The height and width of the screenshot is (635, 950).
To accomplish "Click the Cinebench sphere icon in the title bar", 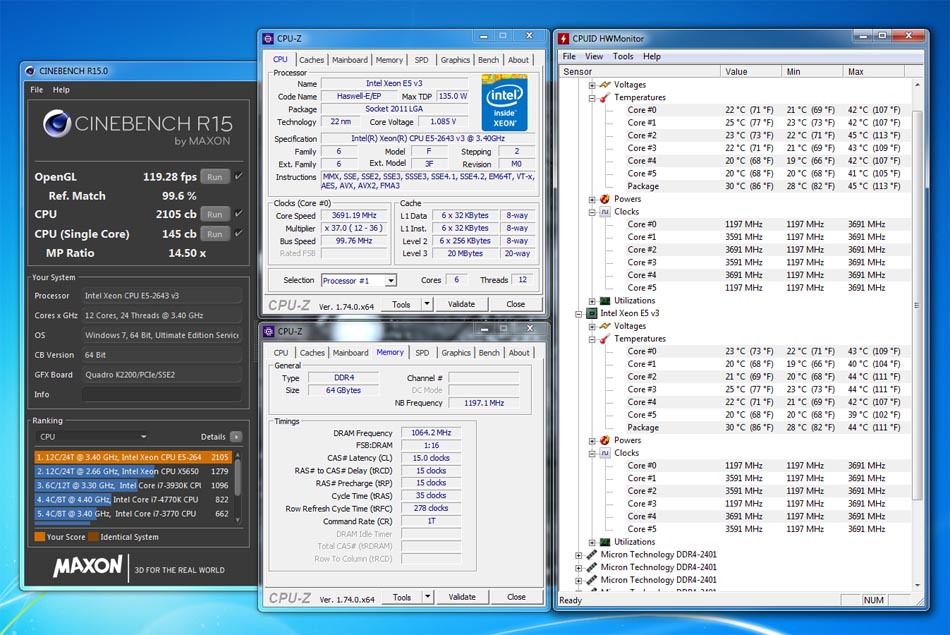I will coord(30,71).
